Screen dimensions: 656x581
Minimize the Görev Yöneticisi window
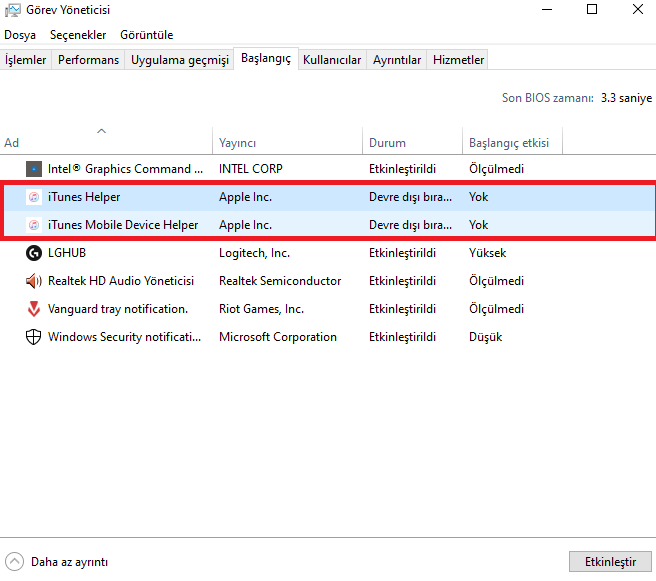coord(547,10)
